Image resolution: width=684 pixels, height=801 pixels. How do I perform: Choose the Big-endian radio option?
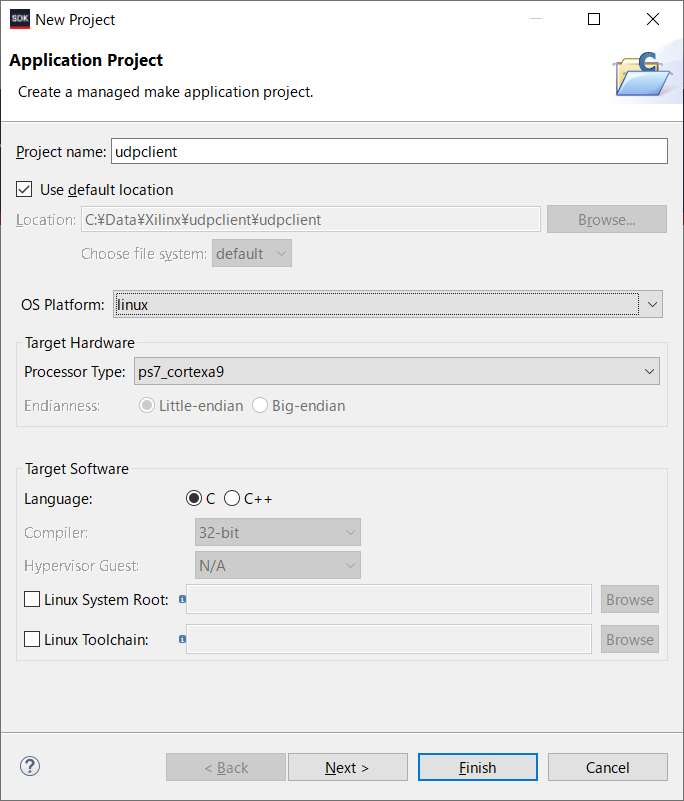pyautogui.click(x=260, y=406)
